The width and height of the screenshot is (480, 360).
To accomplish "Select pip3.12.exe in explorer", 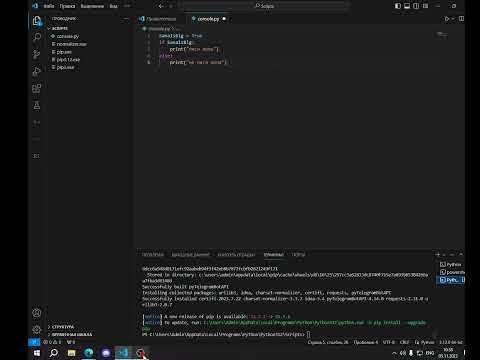I will pyautogui.click(x=68, y=60).
